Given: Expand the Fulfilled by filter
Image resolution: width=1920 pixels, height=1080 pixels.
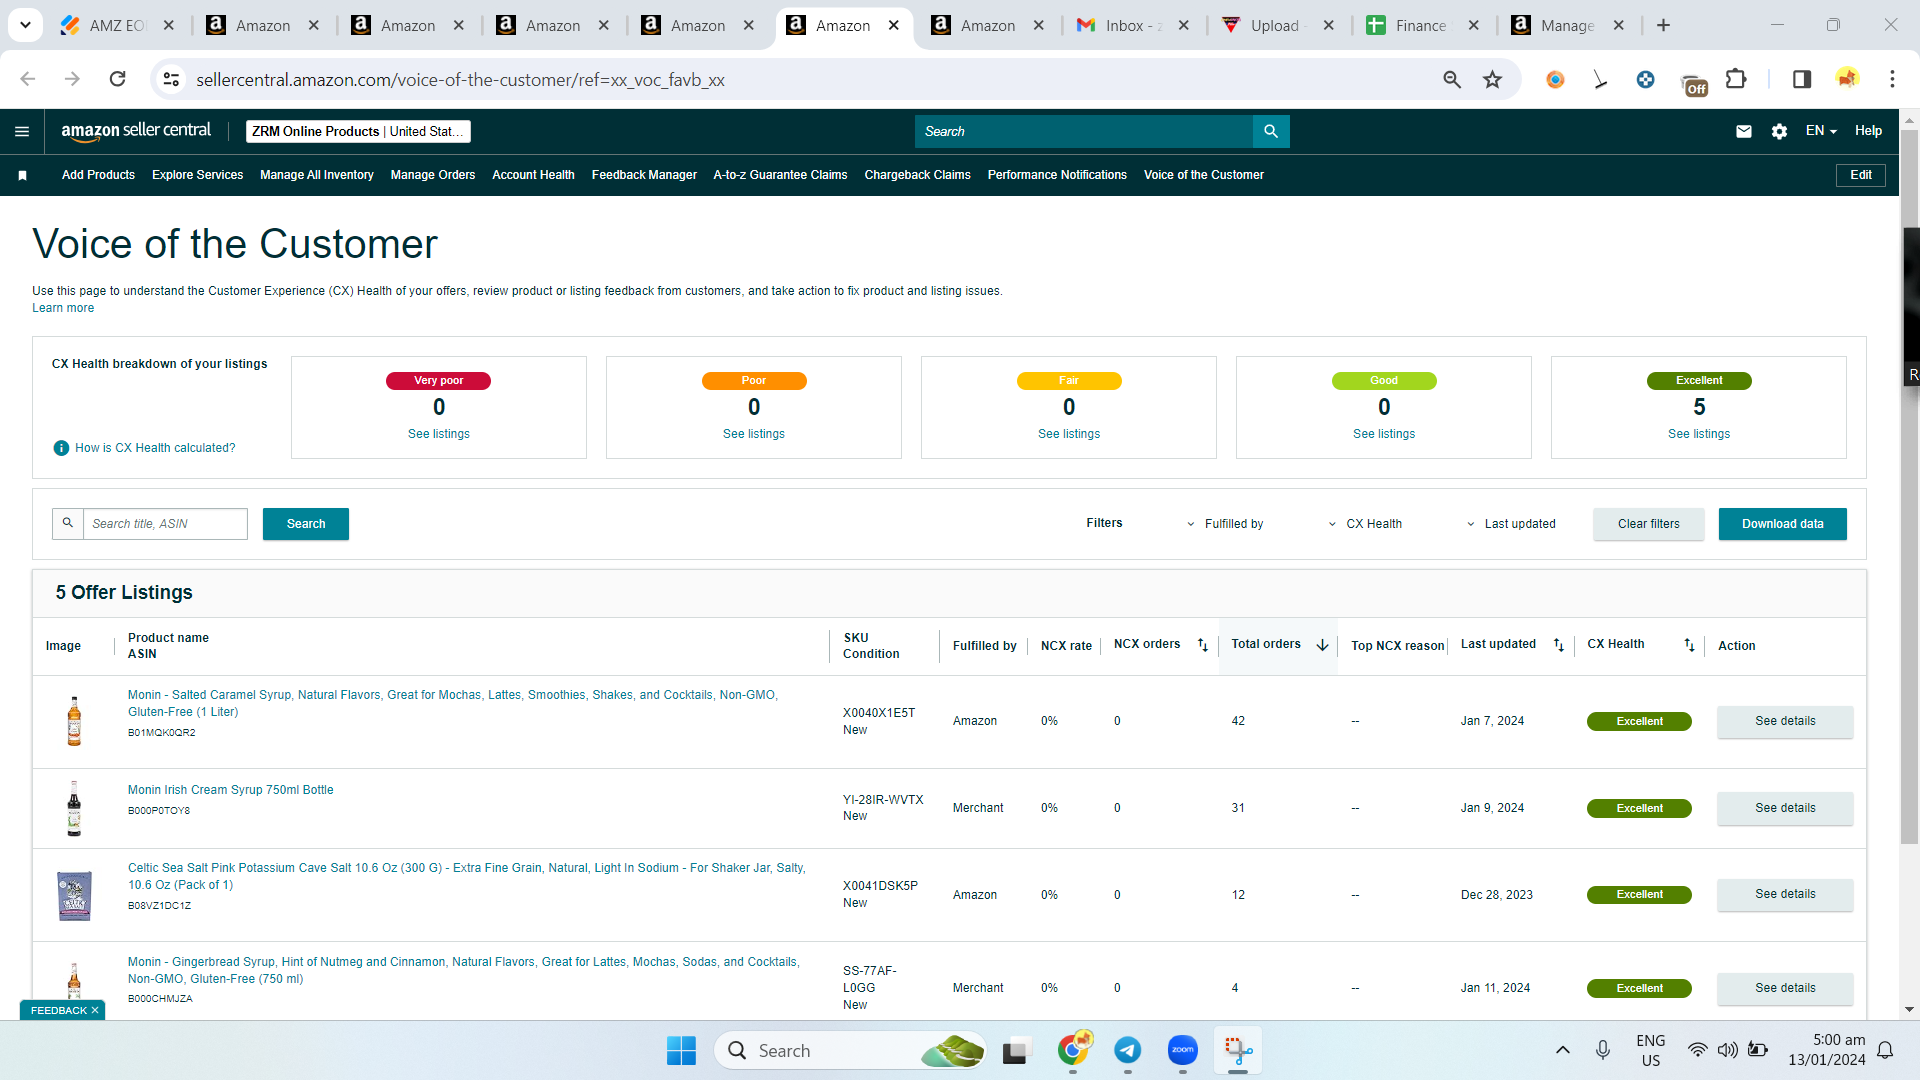Looking at the screenshot, I should click(1225, 524).
